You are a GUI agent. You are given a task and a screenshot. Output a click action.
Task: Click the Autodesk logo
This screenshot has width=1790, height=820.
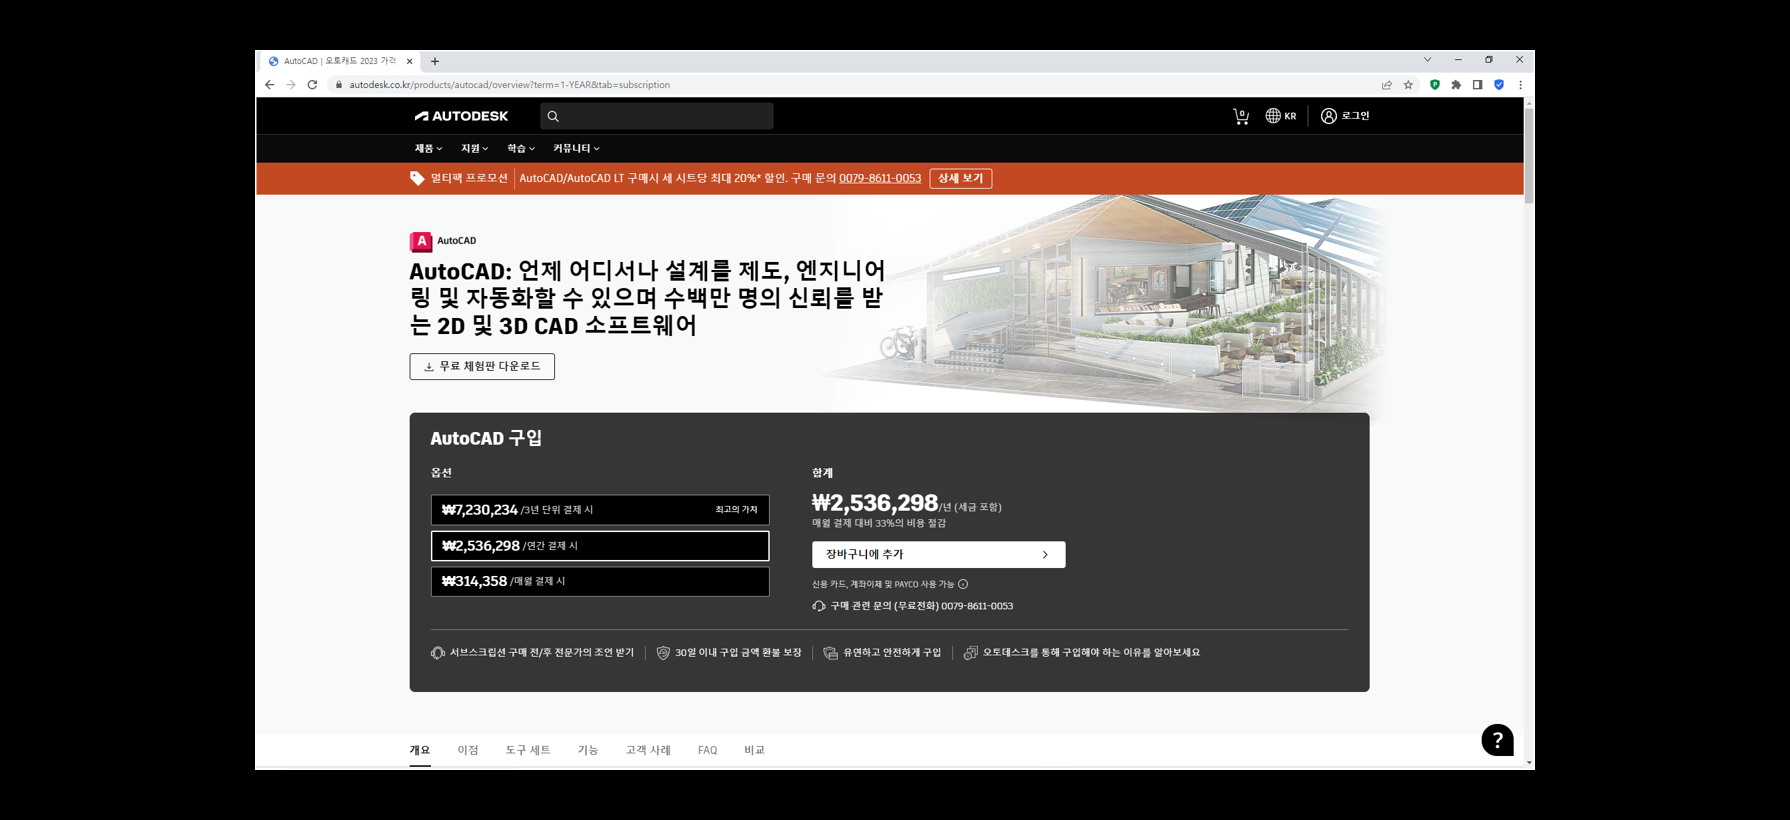[x=461, y=116]
